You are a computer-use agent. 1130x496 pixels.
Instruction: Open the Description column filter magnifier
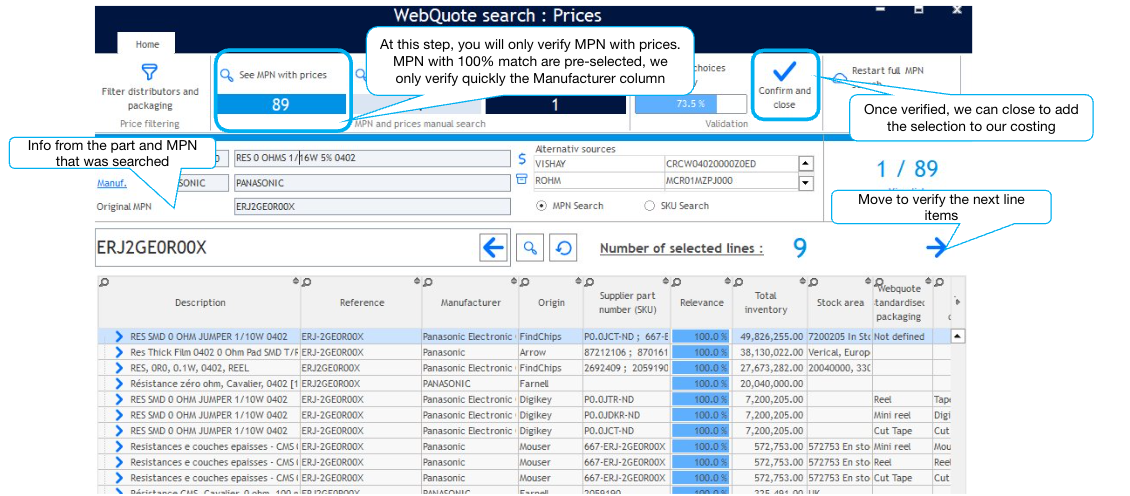click(x=104, y=283)
